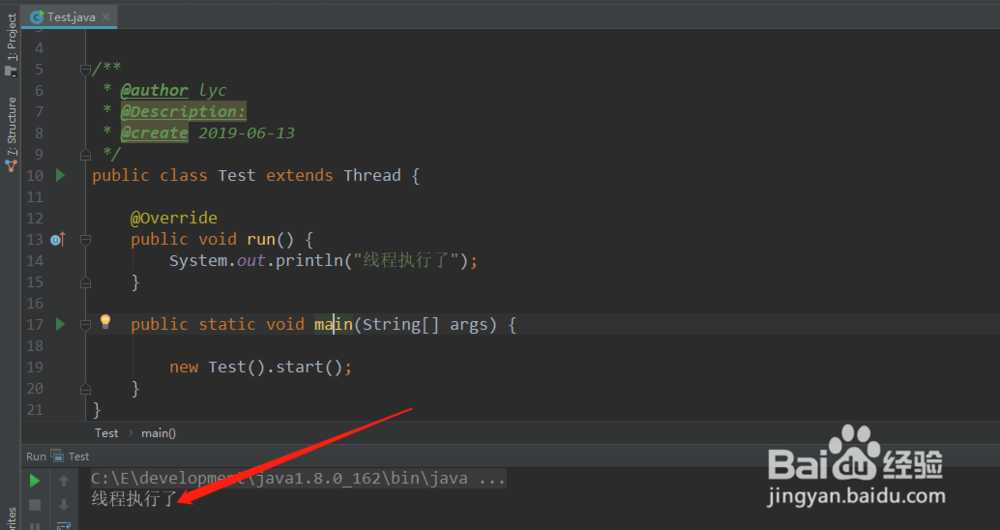
Task: Click the main() breadcrumb below the editor
Action: [158, 433]
